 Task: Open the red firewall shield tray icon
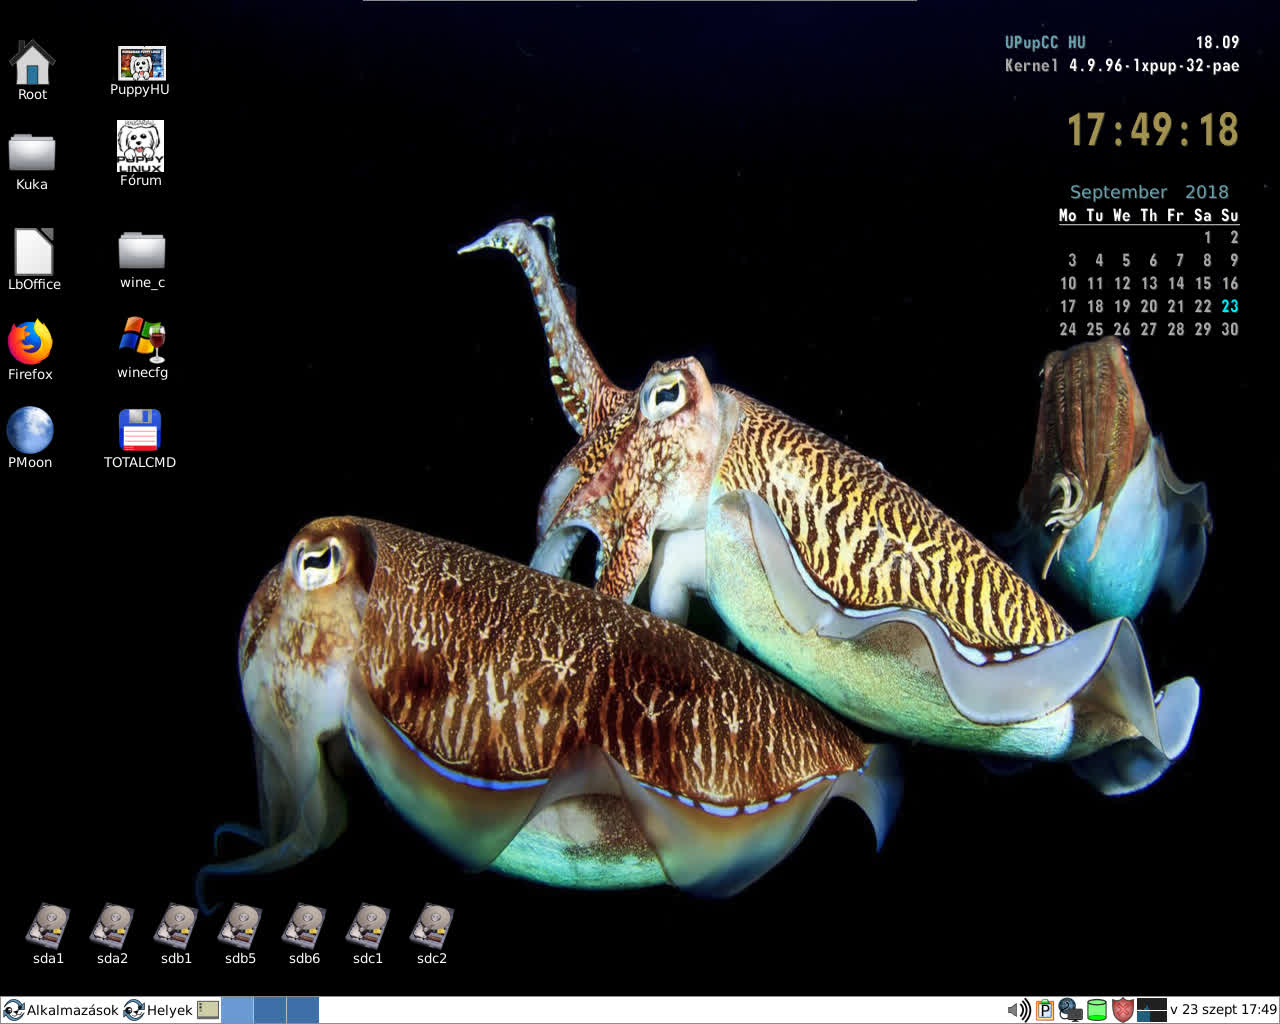tap(1123, 1010)
